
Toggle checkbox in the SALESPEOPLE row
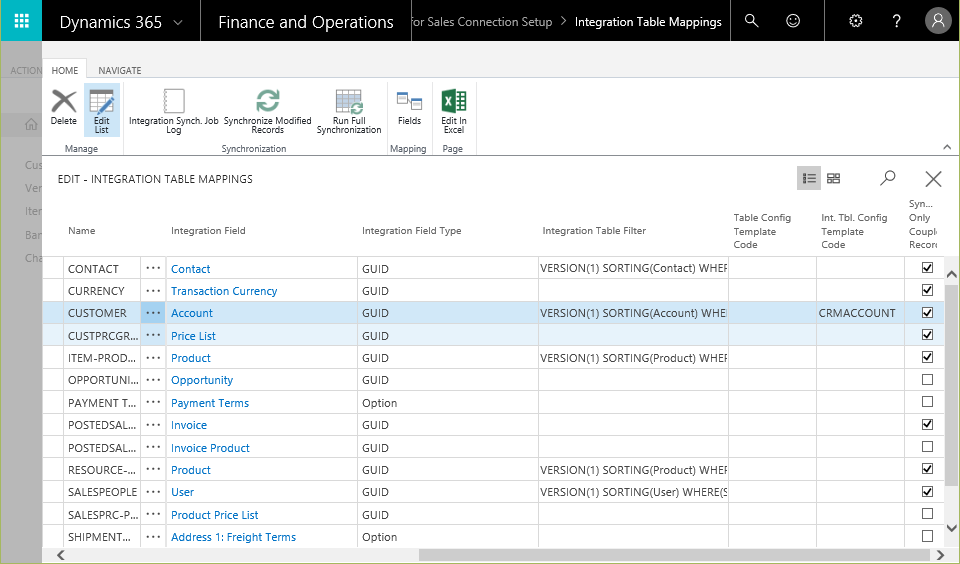coord(928,491)
